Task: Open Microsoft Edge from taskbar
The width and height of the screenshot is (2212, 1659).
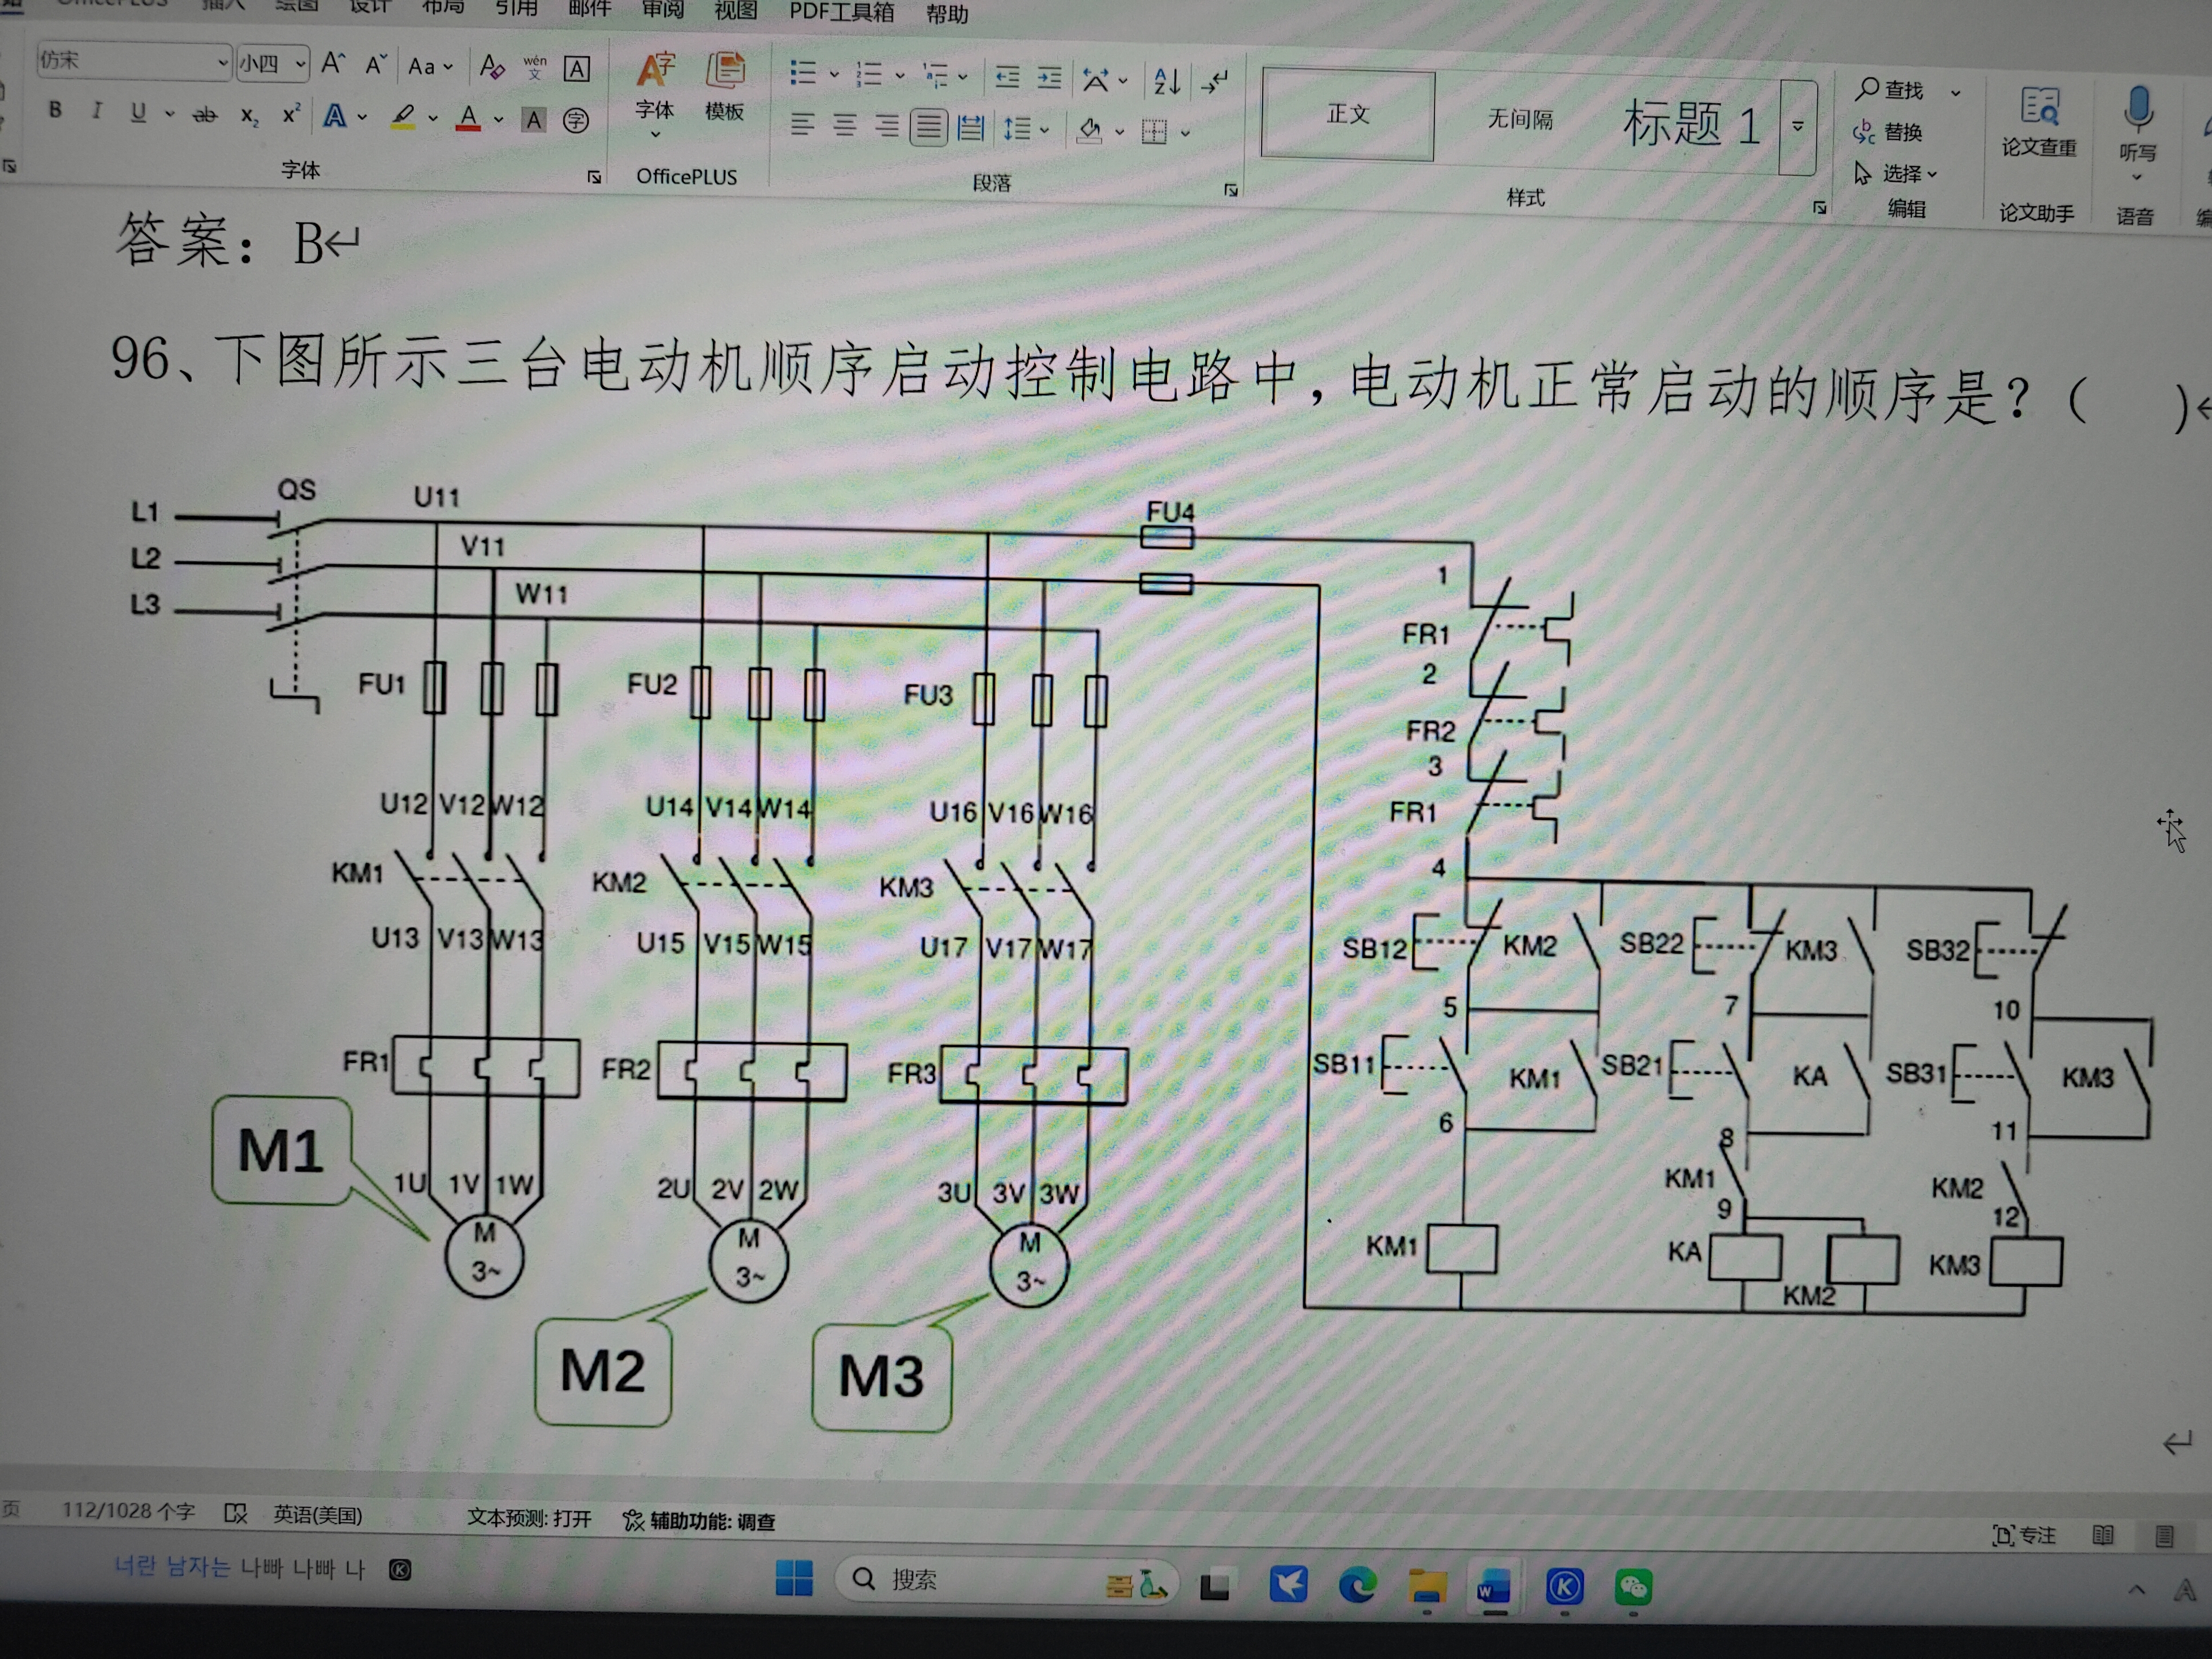Action: point(1357,1585)
